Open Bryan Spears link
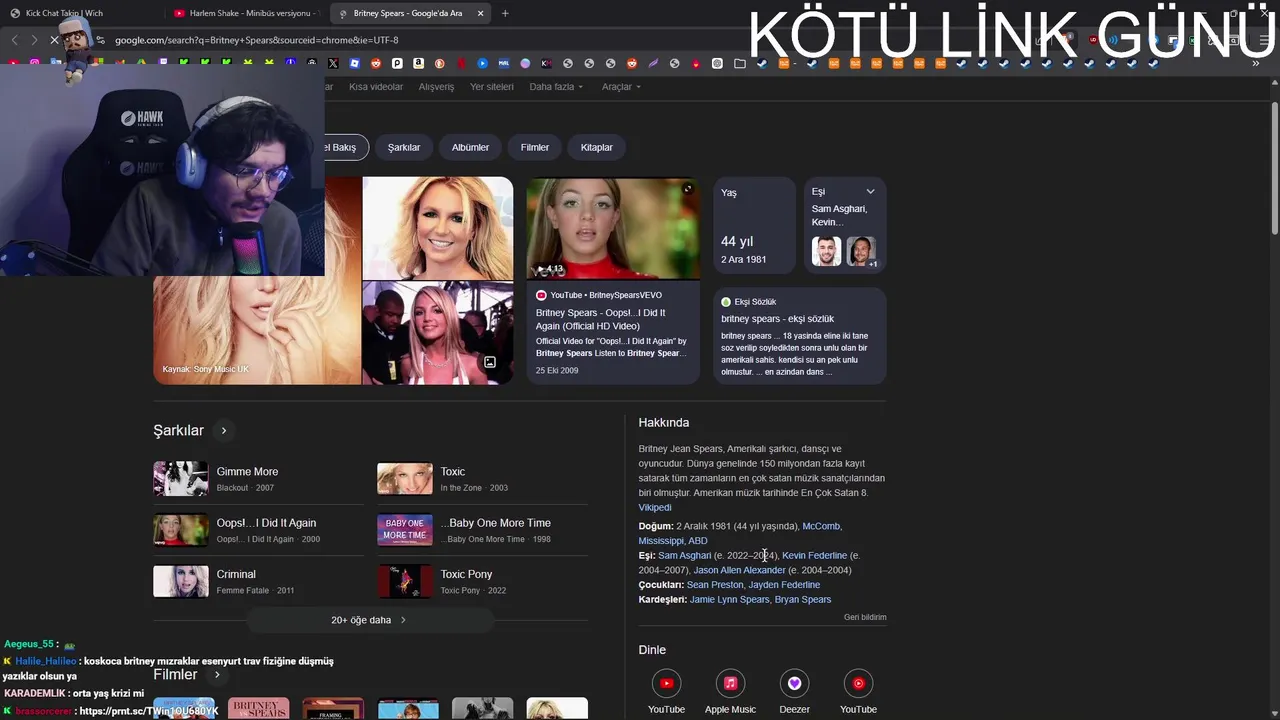Viewport: 1280px width, 720px height. tap(803, 600)
